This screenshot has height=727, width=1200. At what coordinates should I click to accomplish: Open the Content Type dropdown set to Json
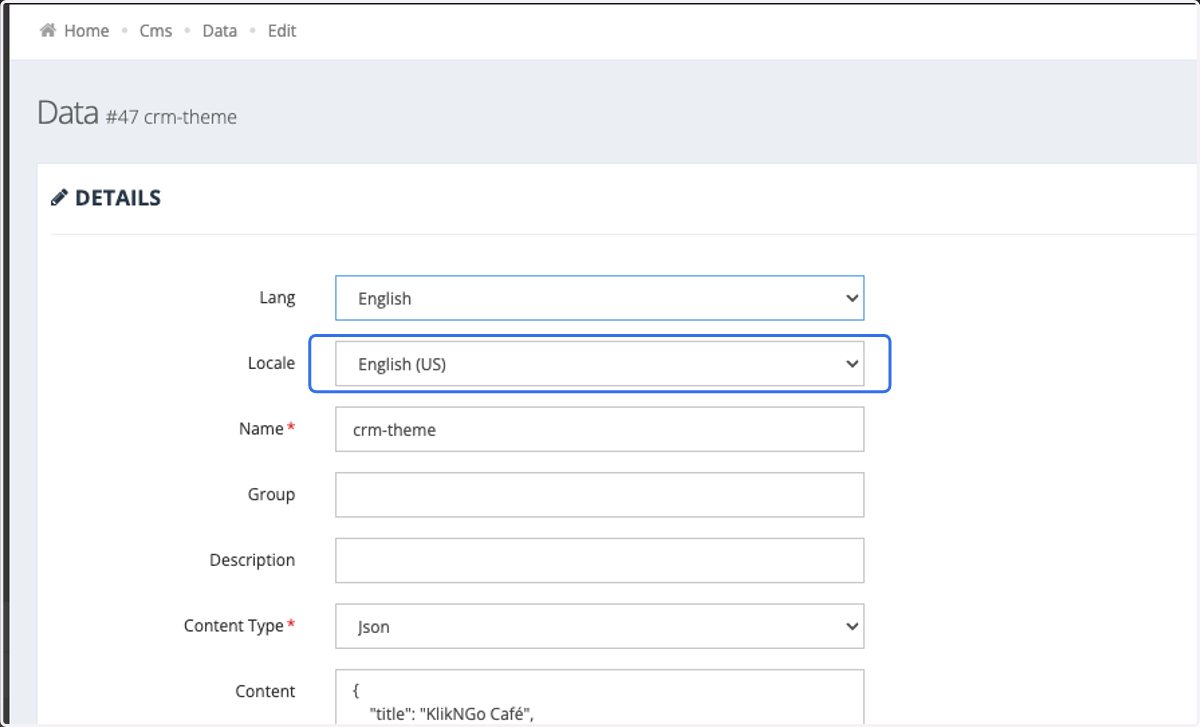600,627
